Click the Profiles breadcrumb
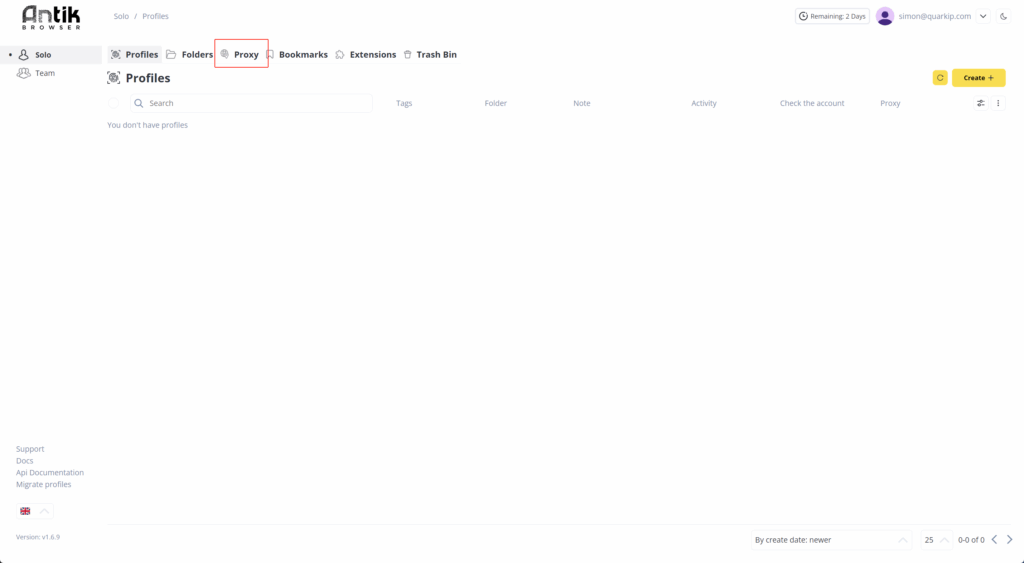The width and height of the screenshot is (1024, 563). (x=155, y=16)
